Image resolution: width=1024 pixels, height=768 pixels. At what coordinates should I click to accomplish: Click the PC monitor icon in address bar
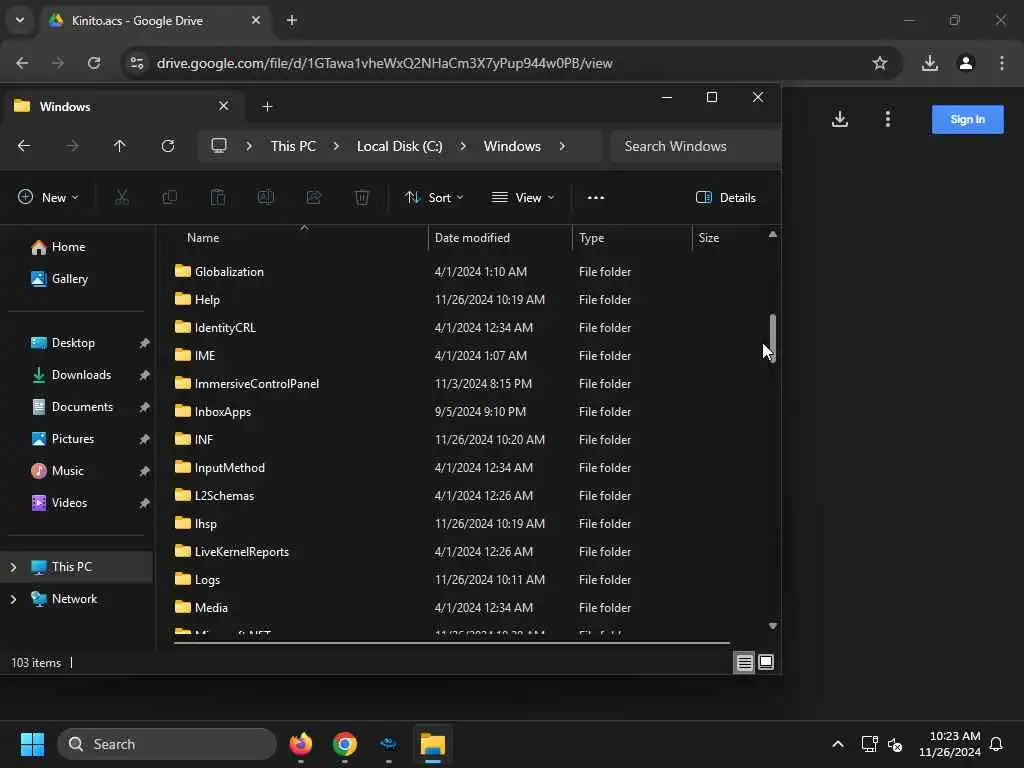219,146
